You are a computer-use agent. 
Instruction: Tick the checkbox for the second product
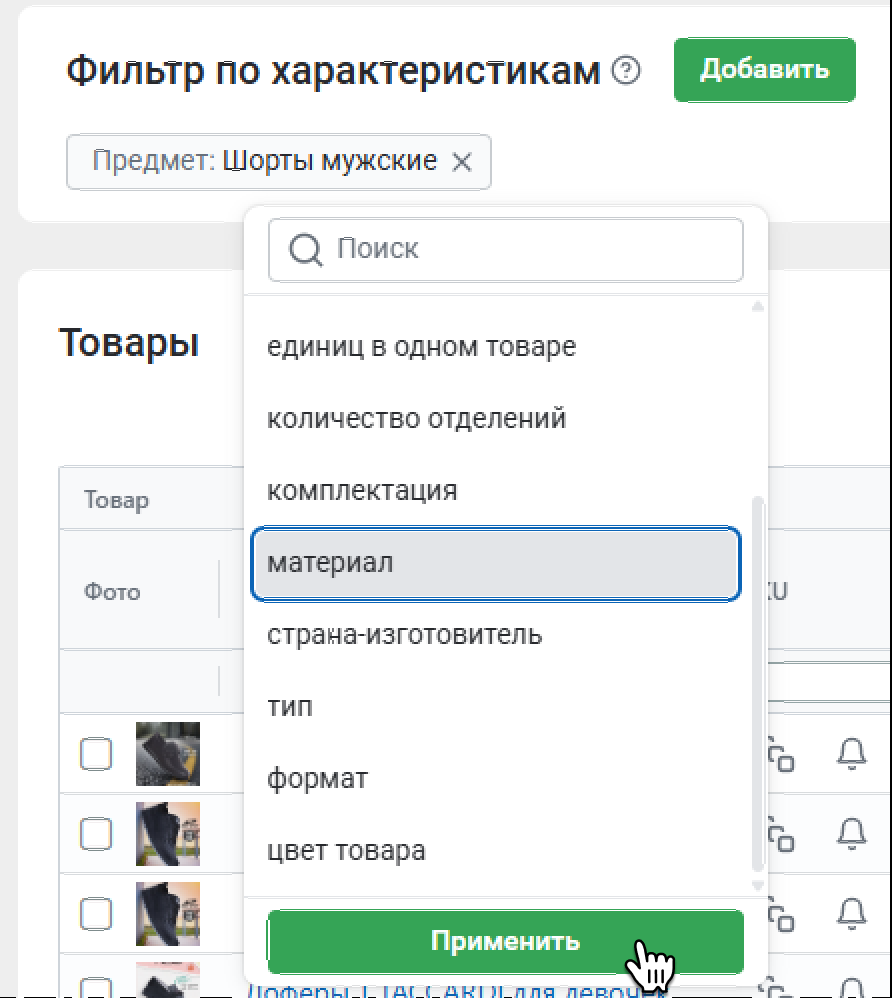[96, 833]
